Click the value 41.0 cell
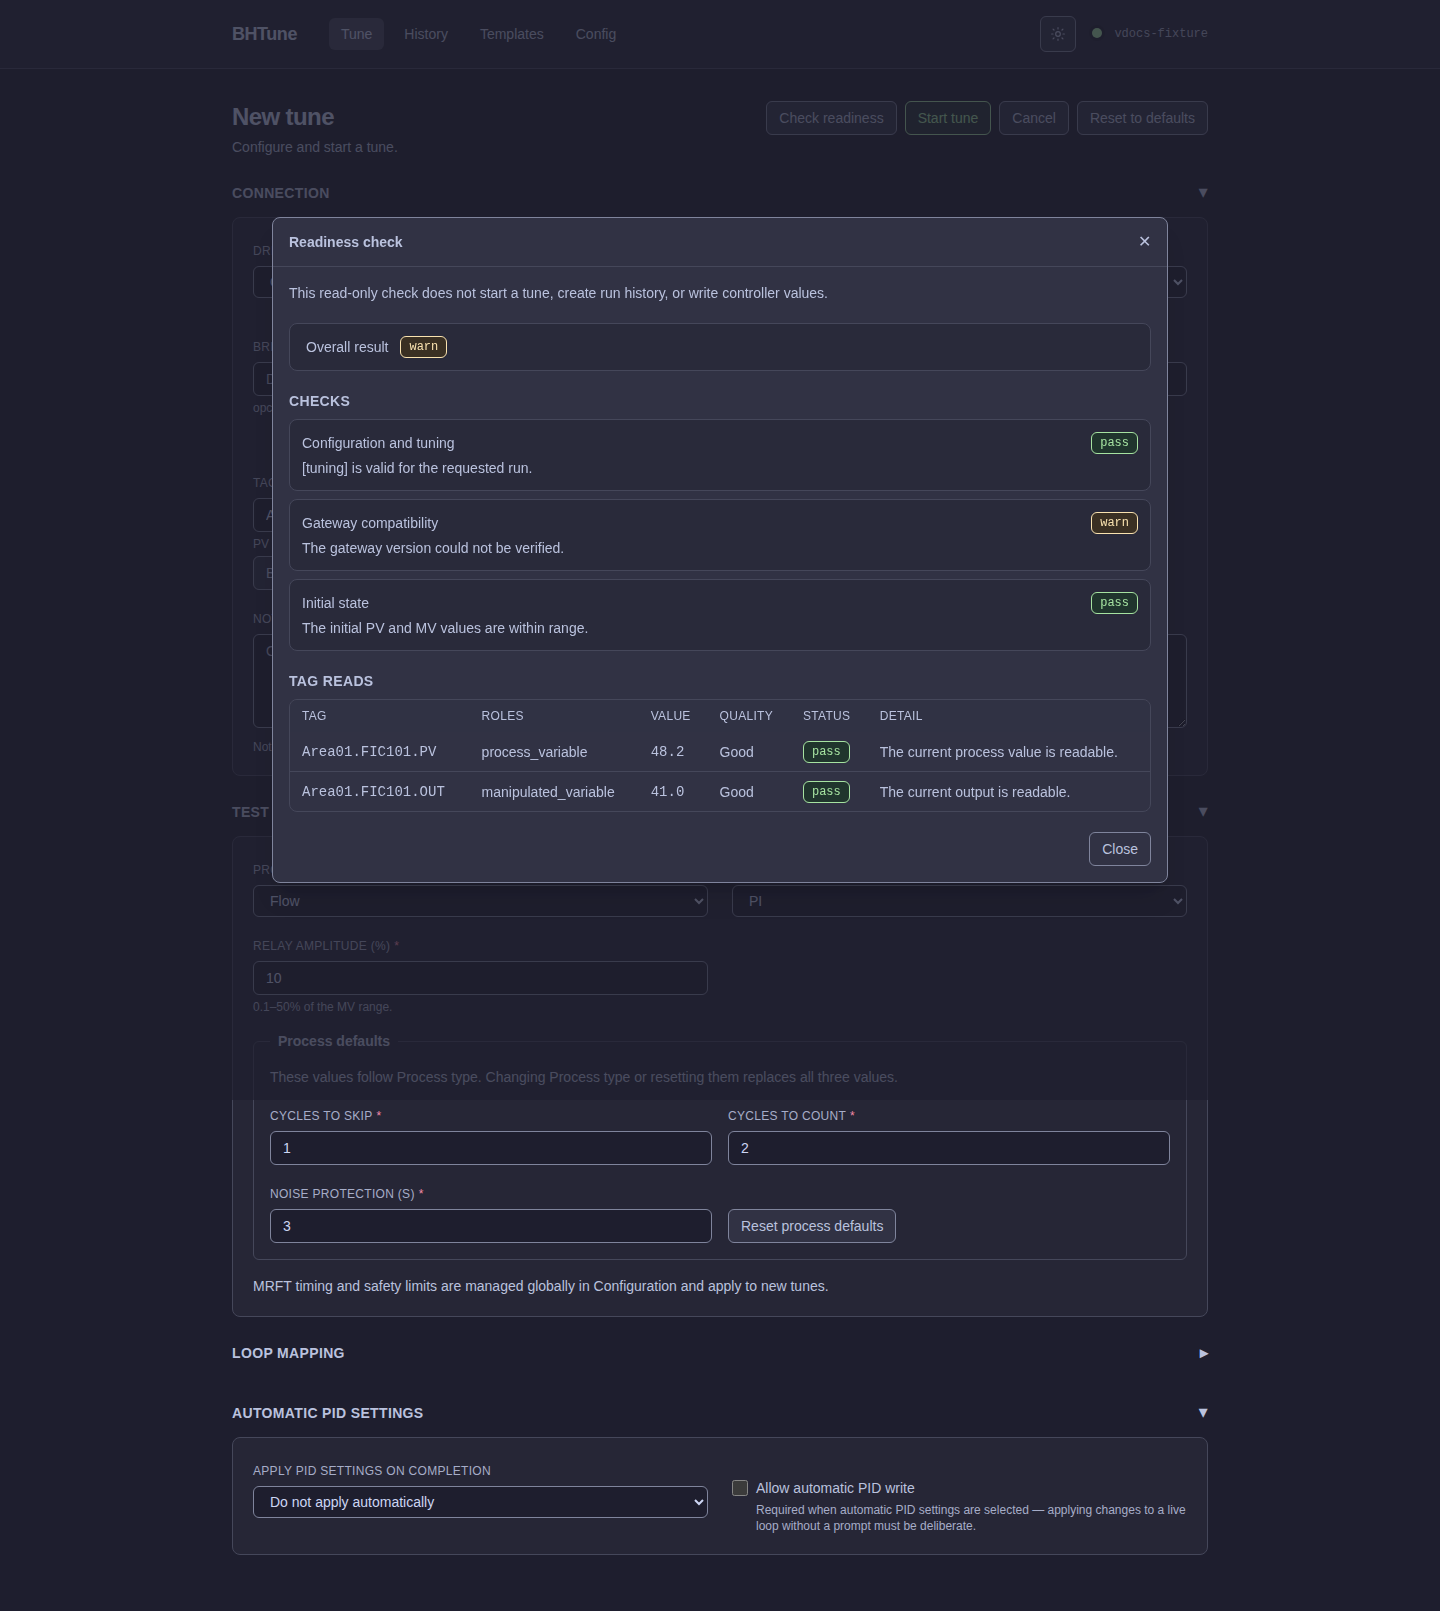 click(667, 792)
